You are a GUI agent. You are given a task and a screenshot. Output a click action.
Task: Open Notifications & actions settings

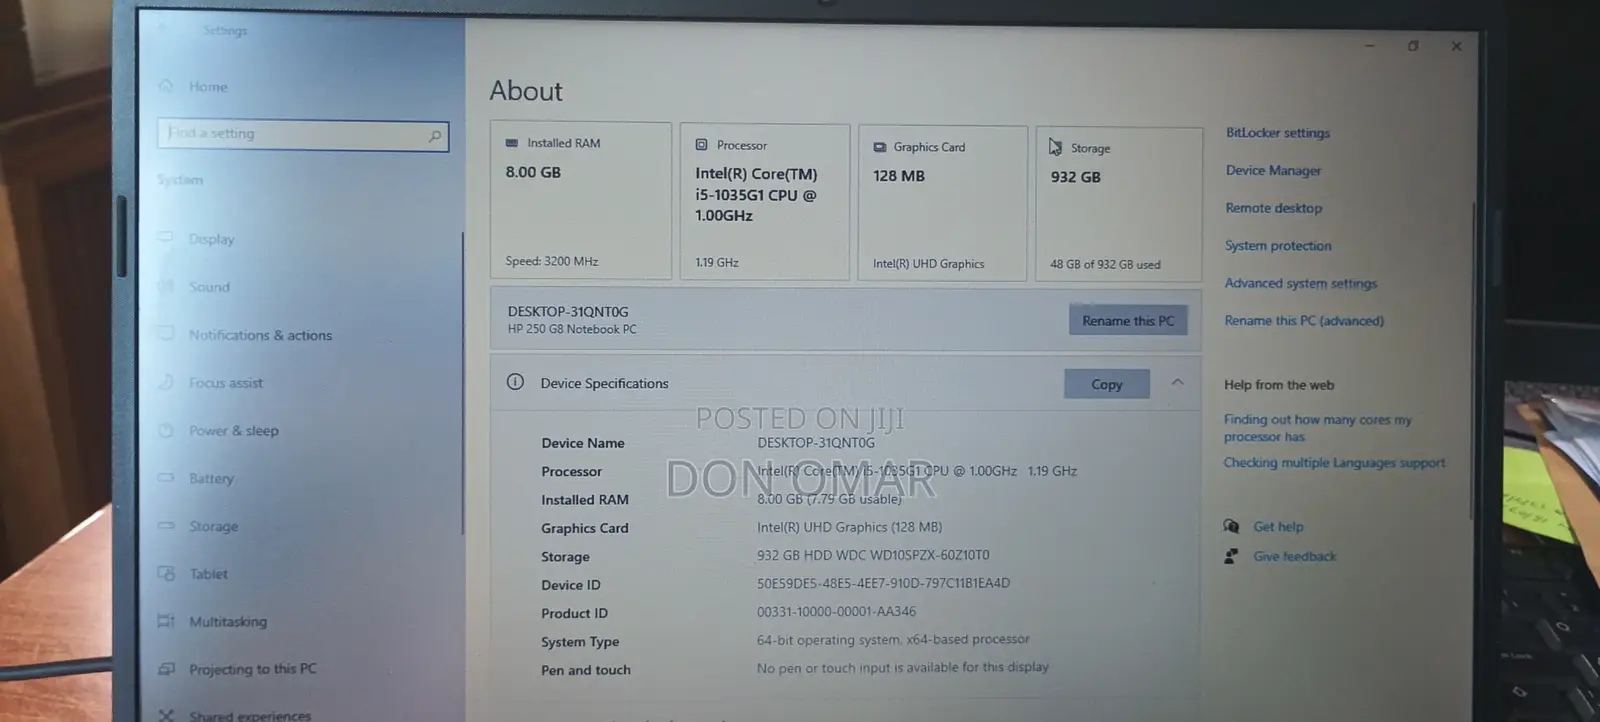260,335
